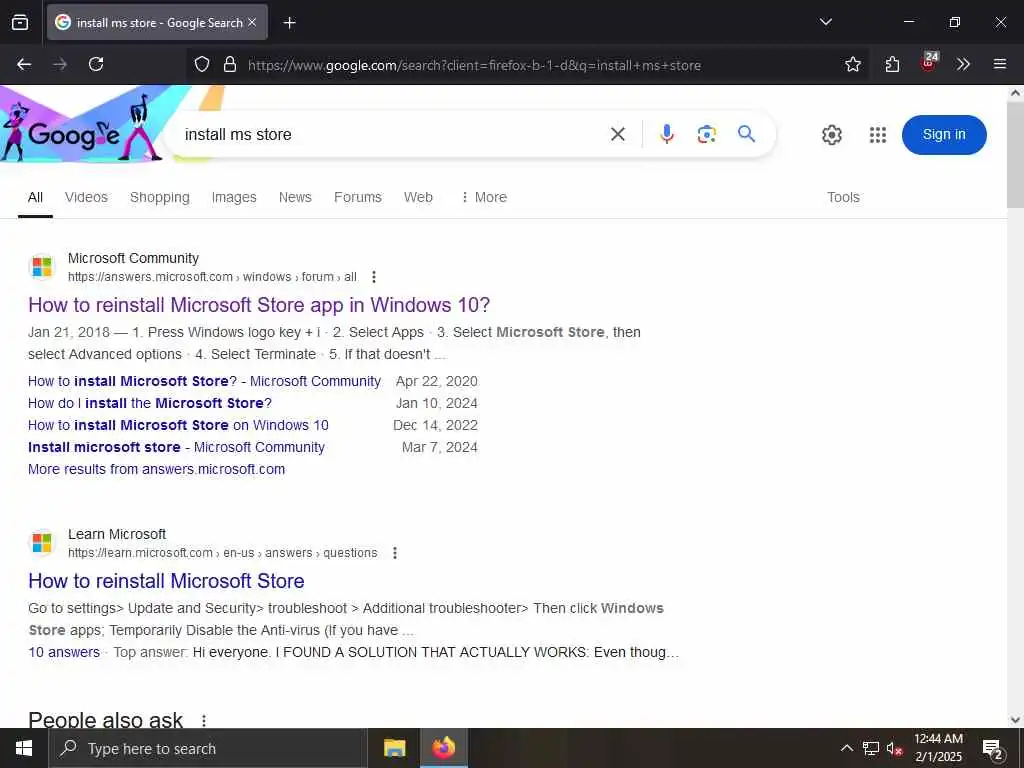This screenshot has width=1024, height=768.
Task: Expand the More search filters
Action: click(484, 197)
